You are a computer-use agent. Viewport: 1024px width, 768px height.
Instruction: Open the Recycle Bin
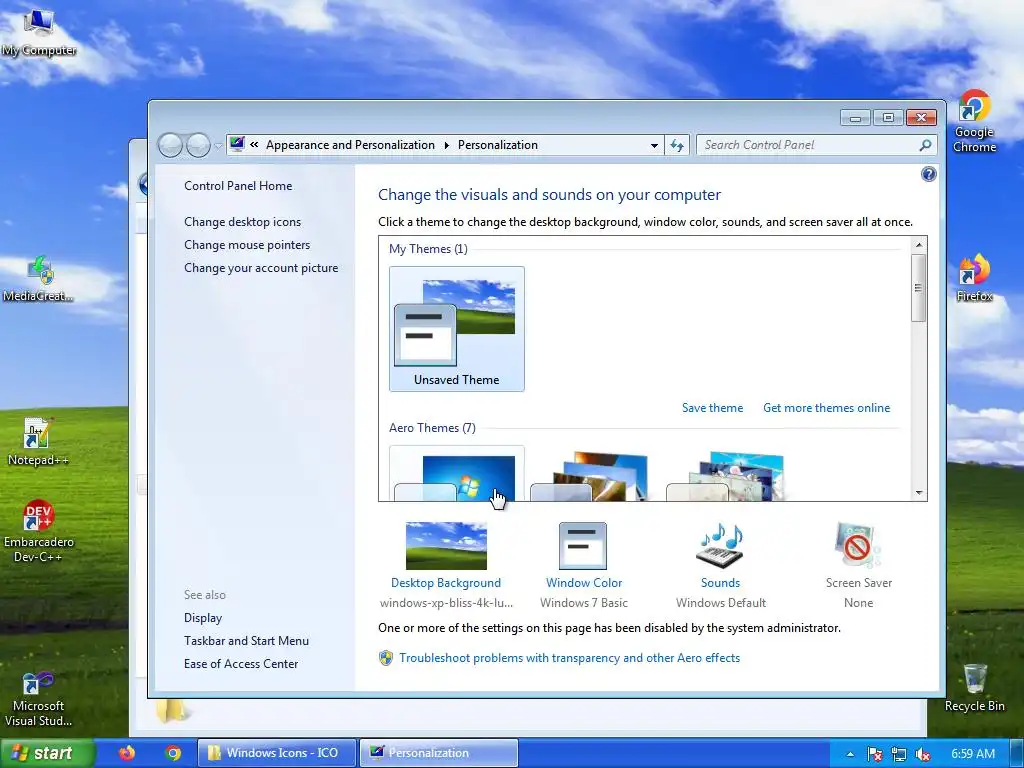pos(974,688)
